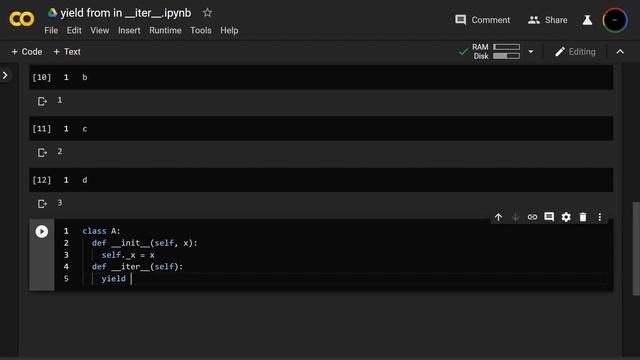640x360 pixels.
Task: Click in code cell containing 'c'
Action: (x=321, y=129)
